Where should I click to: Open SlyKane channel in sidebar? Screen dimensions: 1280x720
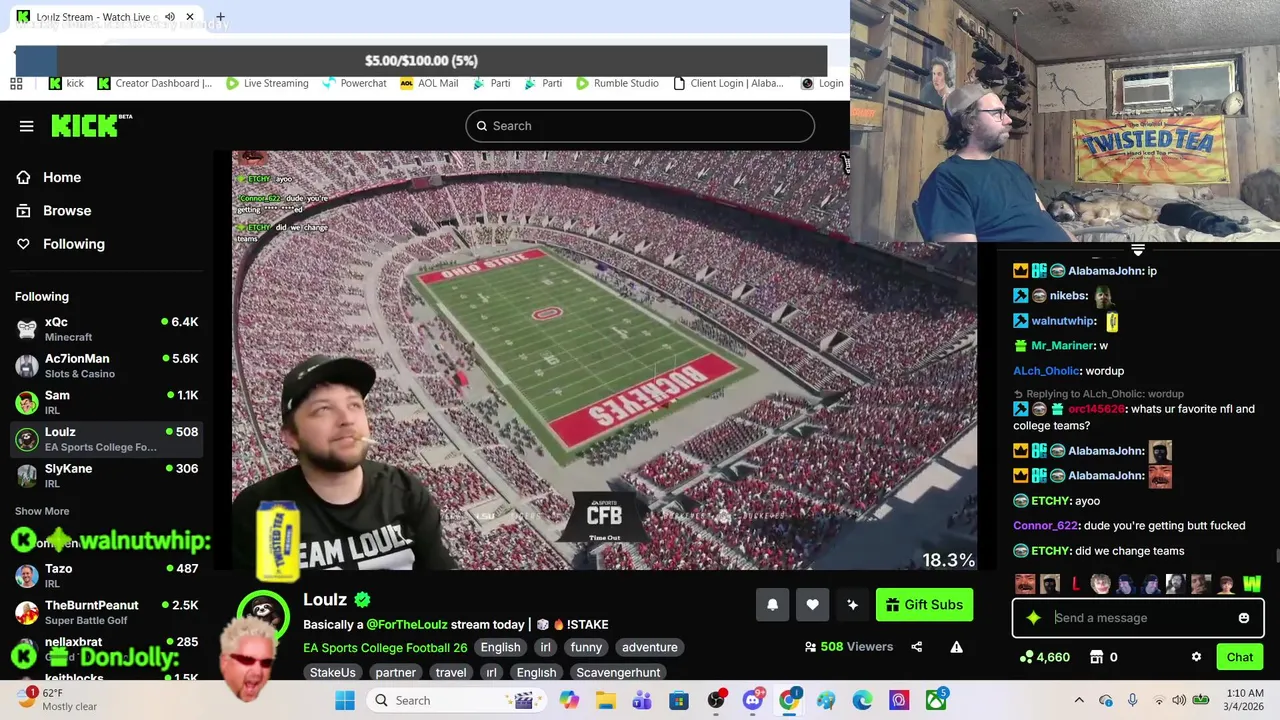pos(106,475)
